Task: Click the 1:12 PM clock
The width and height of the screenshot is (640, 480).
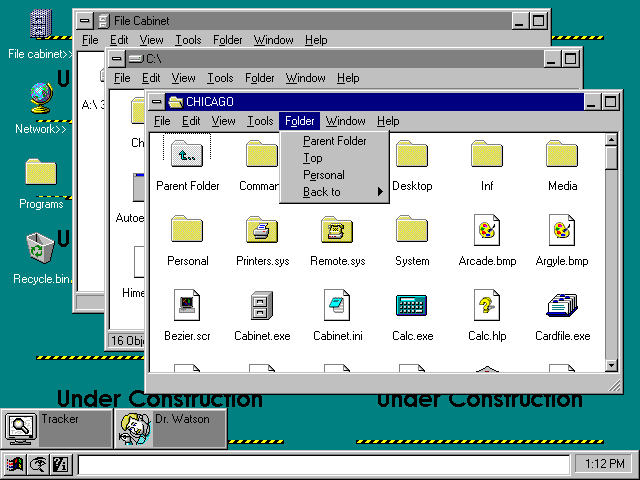Action: [x=605, y=464]
